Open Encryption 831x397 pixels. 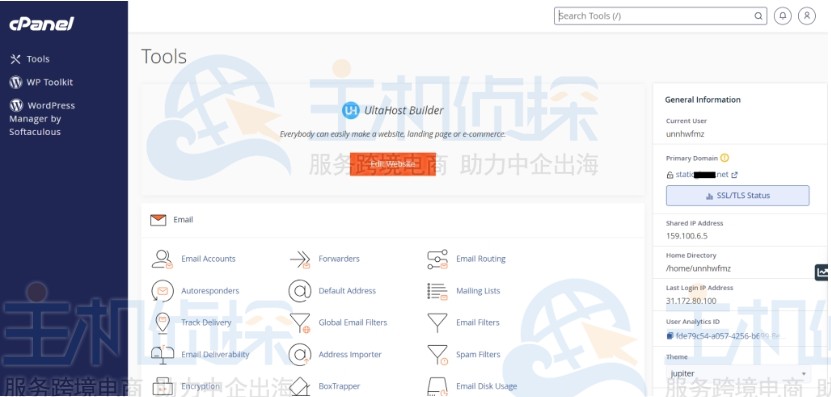200,386
